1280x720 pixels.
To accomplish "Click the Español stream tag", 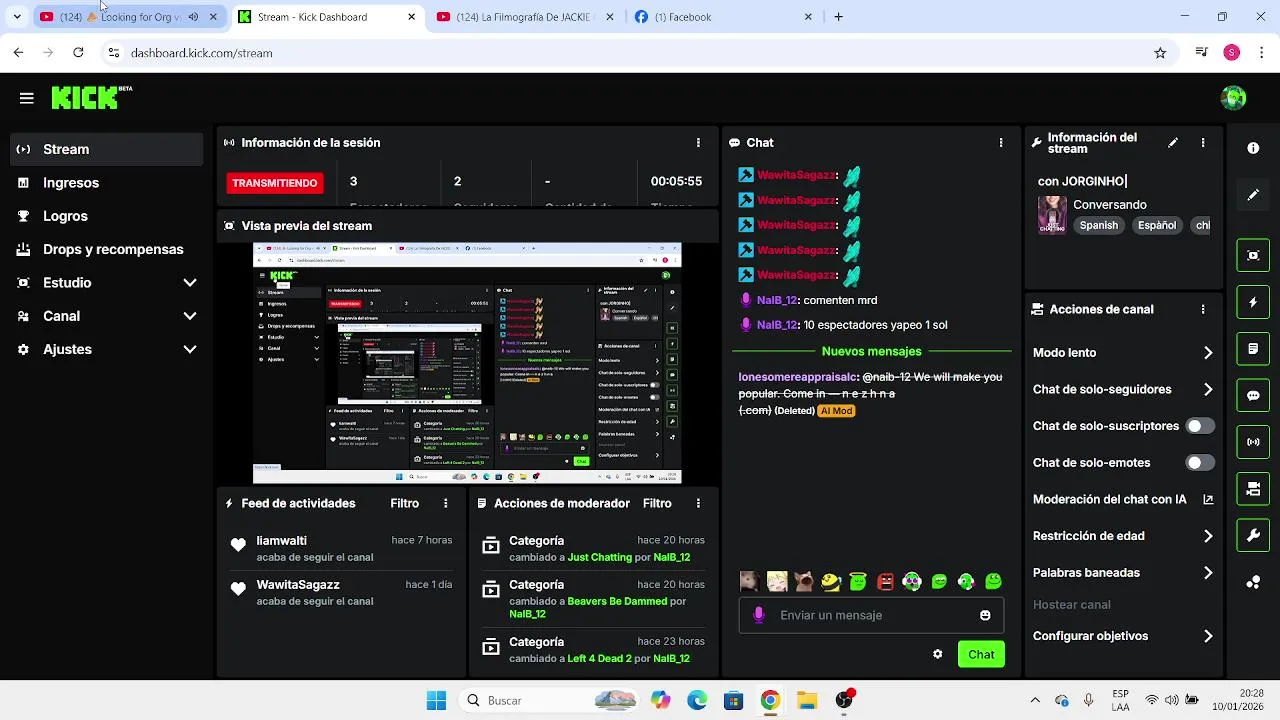I will (x=1157, y=226).
